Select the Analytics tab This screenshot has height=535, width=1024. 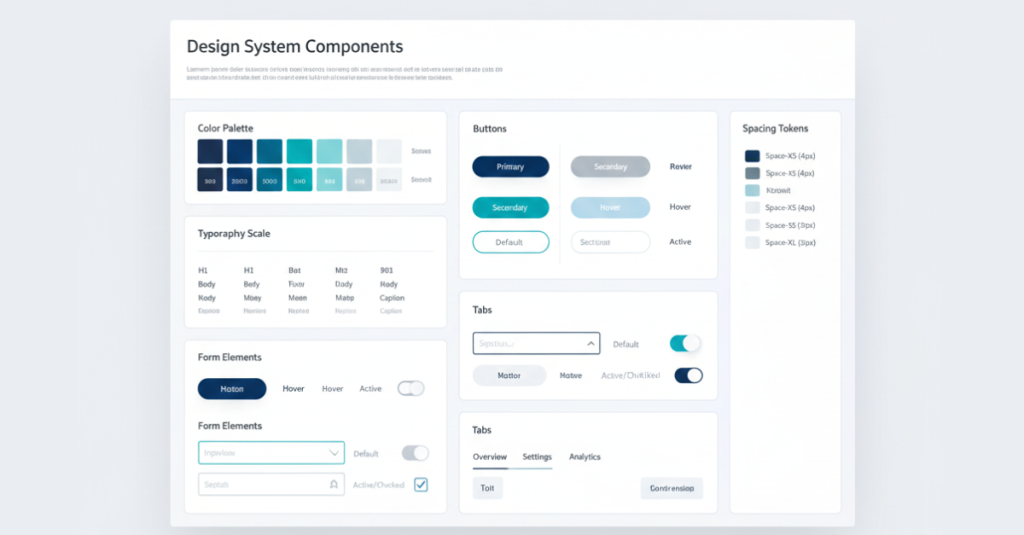pyautogui.click(x=585, y=457)
